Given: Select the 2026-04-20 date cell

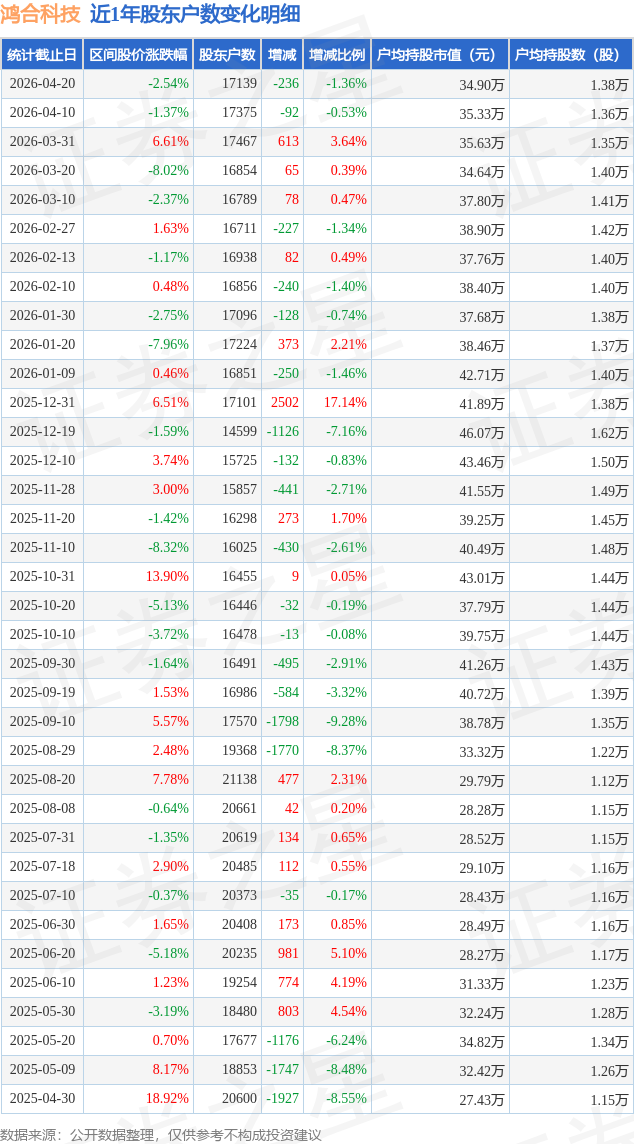Looking at the screenshot, I should tap(42, 84).
